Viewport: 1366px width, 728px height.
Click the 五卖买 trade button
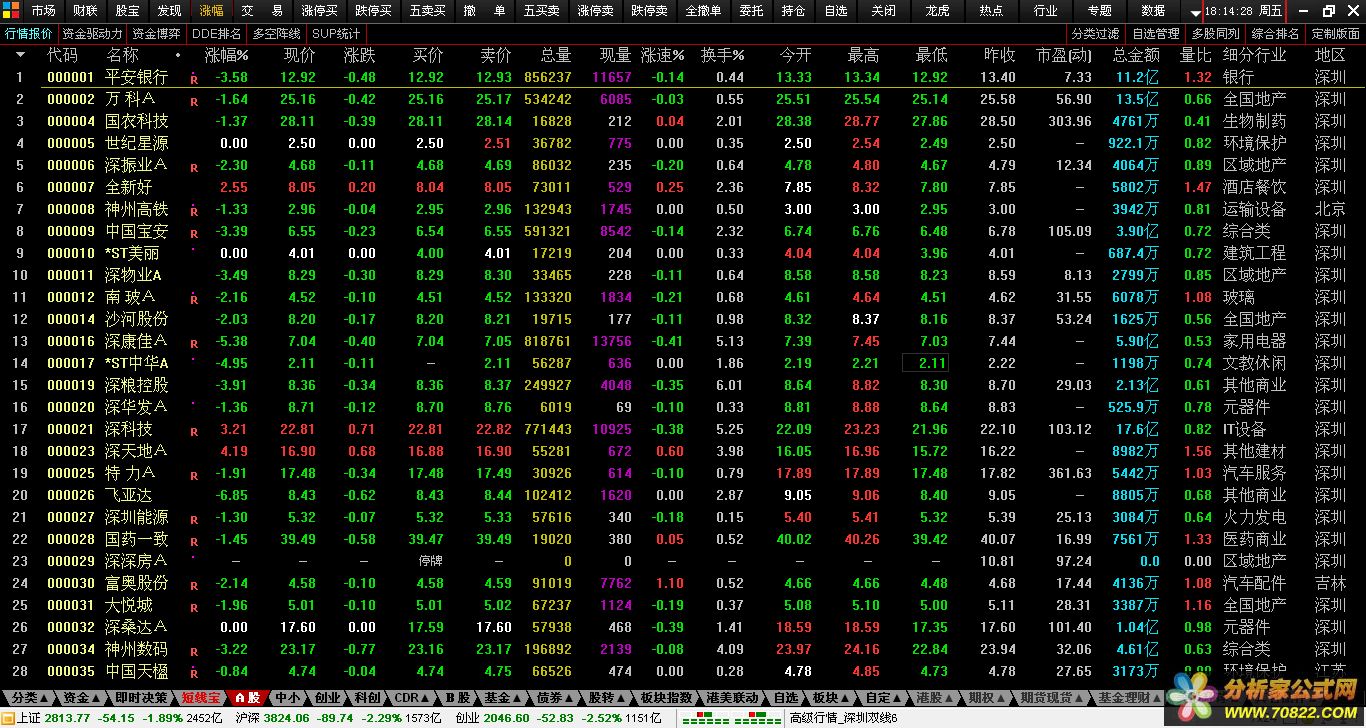click(427, 11)
